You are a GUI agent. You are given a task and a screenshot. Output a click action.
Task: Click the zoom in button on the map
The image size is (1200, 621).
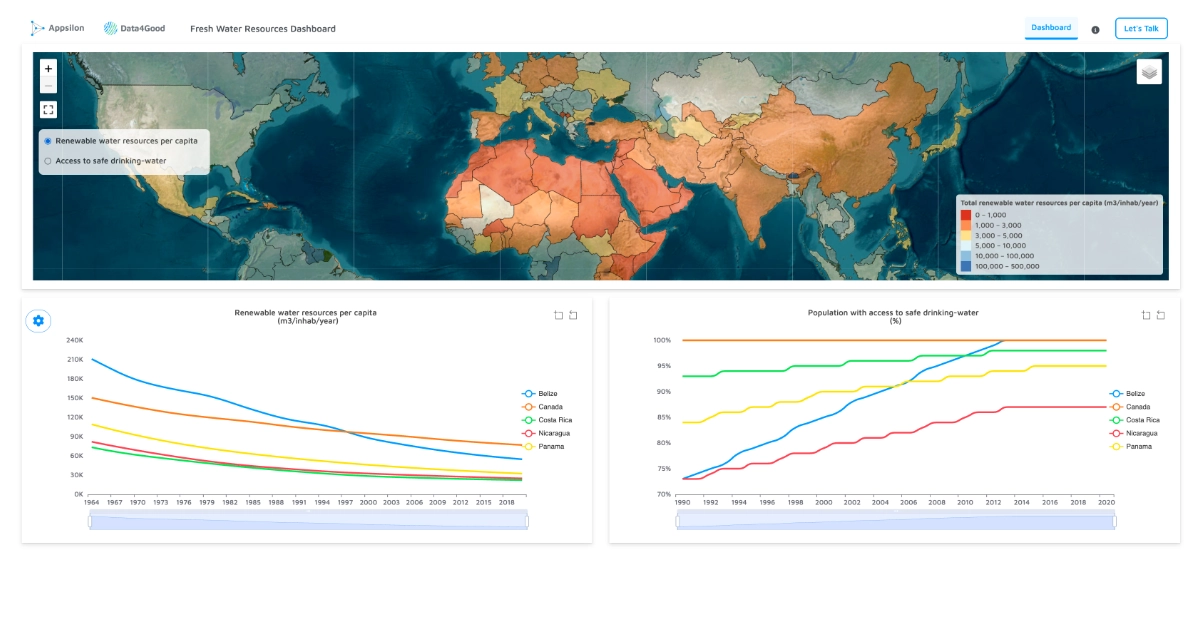point(48,69)
